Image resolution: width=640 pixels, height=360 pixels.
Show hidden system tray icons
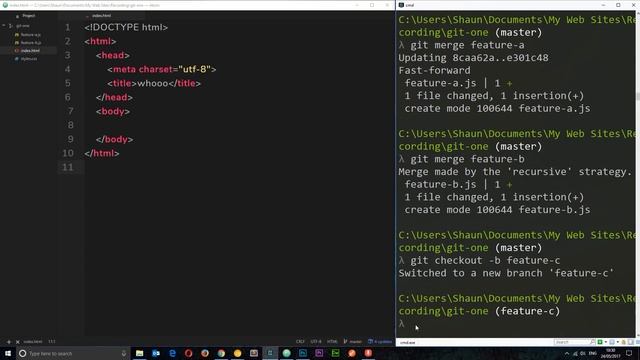tap(567, 353)
